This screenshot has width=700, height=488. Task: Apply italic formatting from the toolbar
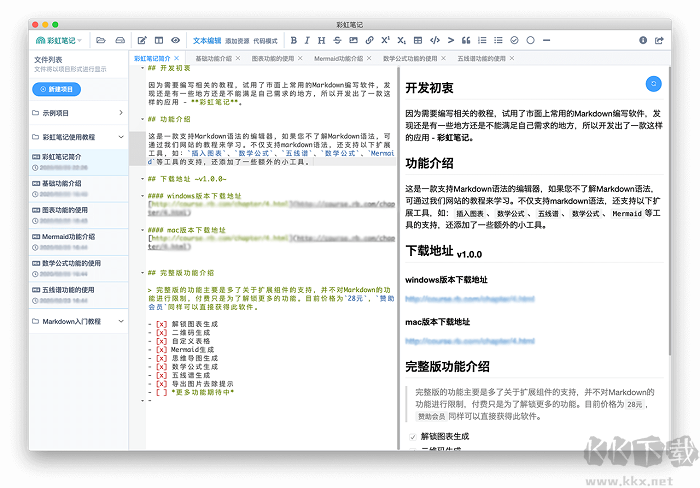pos(307,41)
